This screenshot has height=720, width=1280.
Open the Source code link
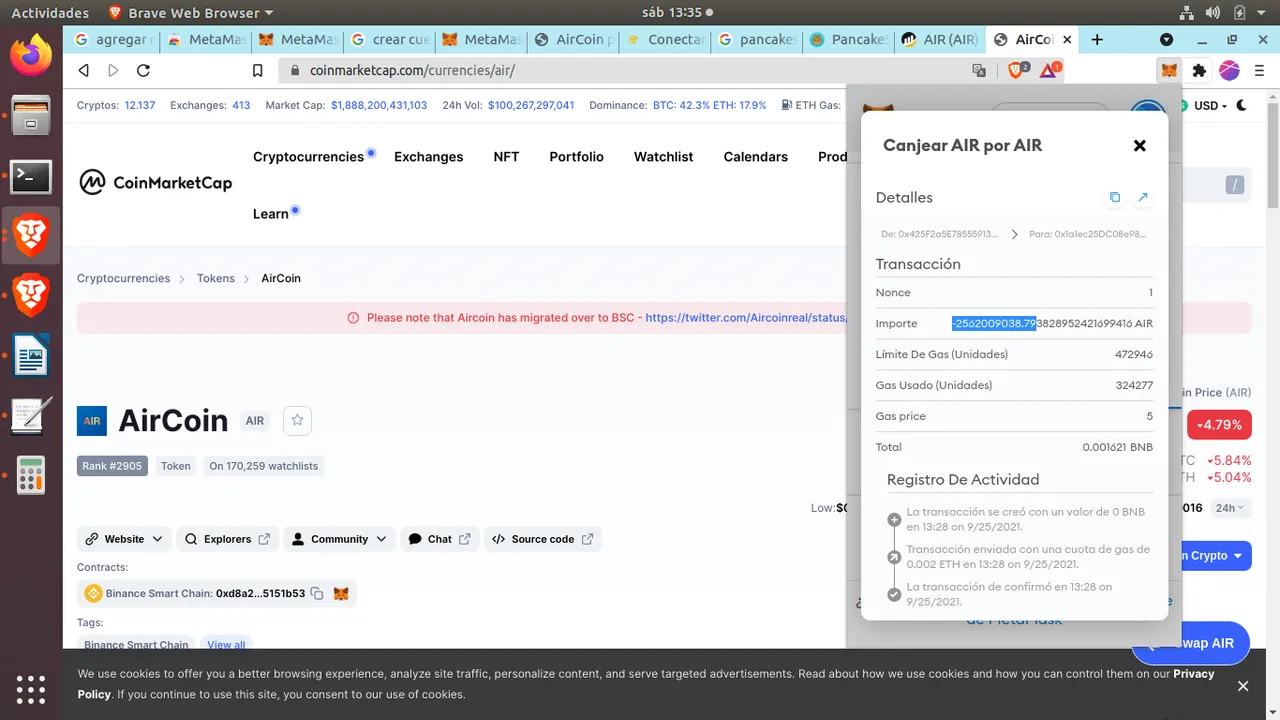click(543, 539)
